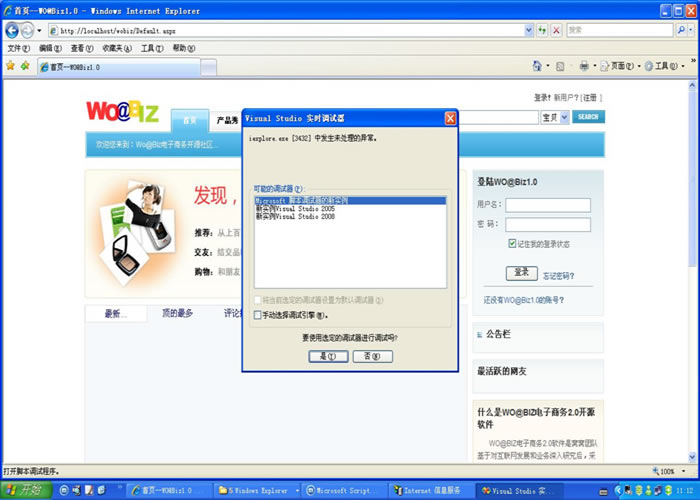Select 新实例Visual Studio 2005 debugger entry
The image size is (700, 500).
tap(295, 208)
